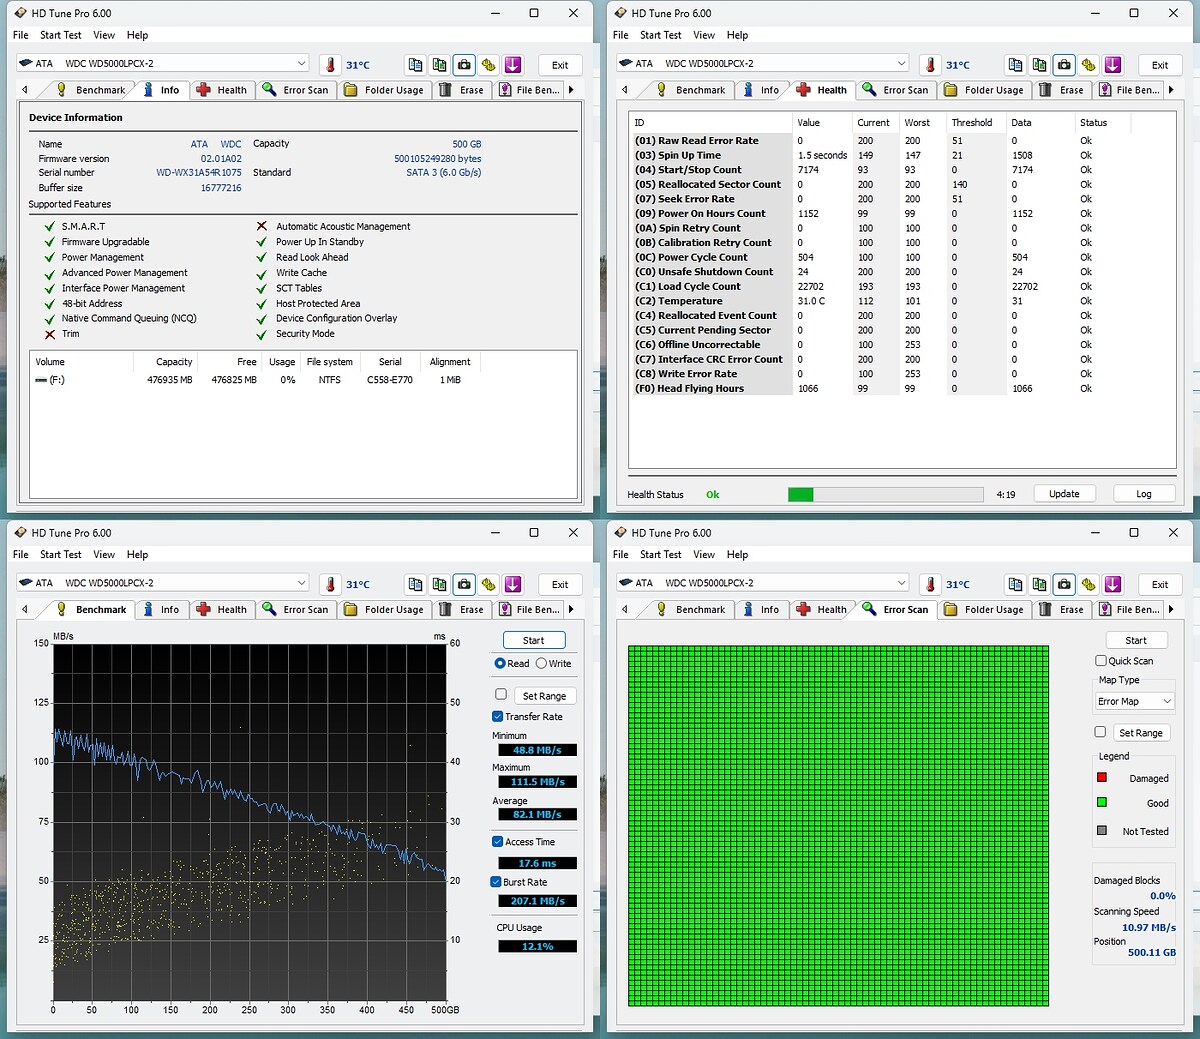Click the camera icon in the Benchmark window
This screenshot has height=1039, width=1200.
(x=464, y=584)
